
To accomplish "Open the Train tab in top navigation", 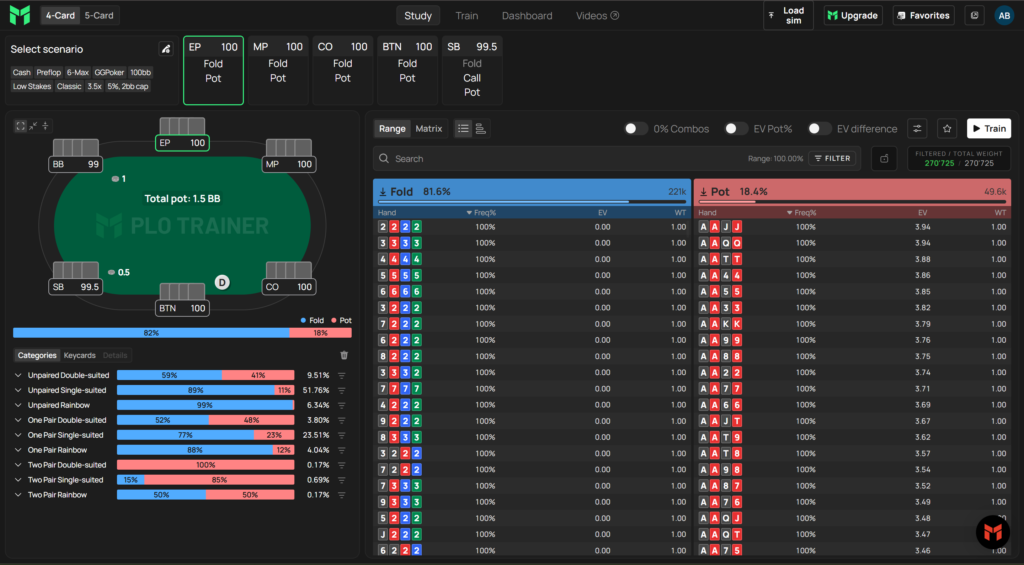I will [x=466, y=16].
